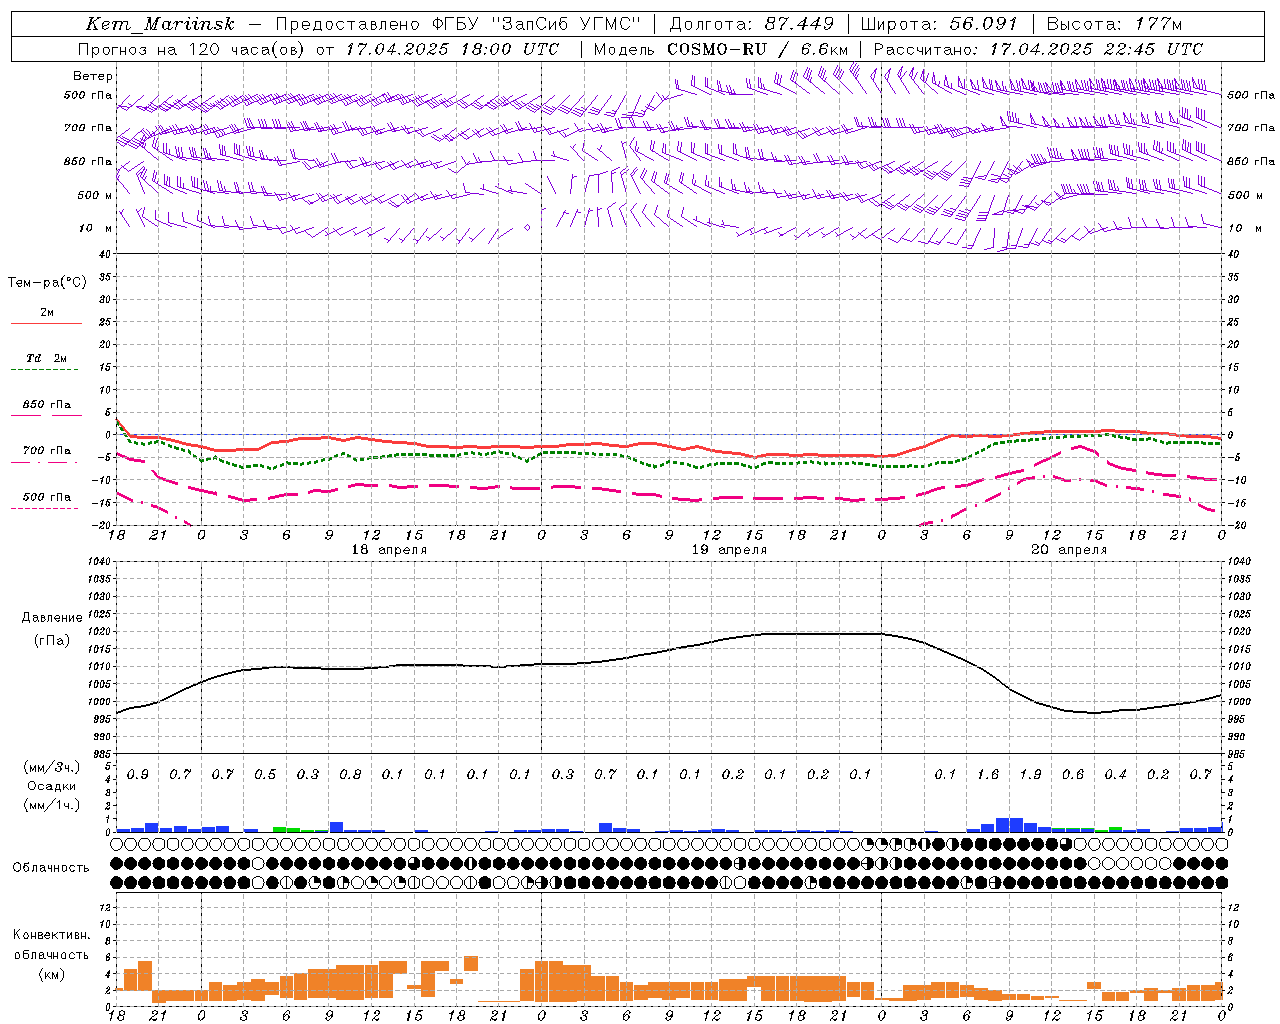The height and width of the screenshot is (1024, 1280).
Task: Click the 0.6 three-hour precipitation value
Action: [x=1073, y=774]
